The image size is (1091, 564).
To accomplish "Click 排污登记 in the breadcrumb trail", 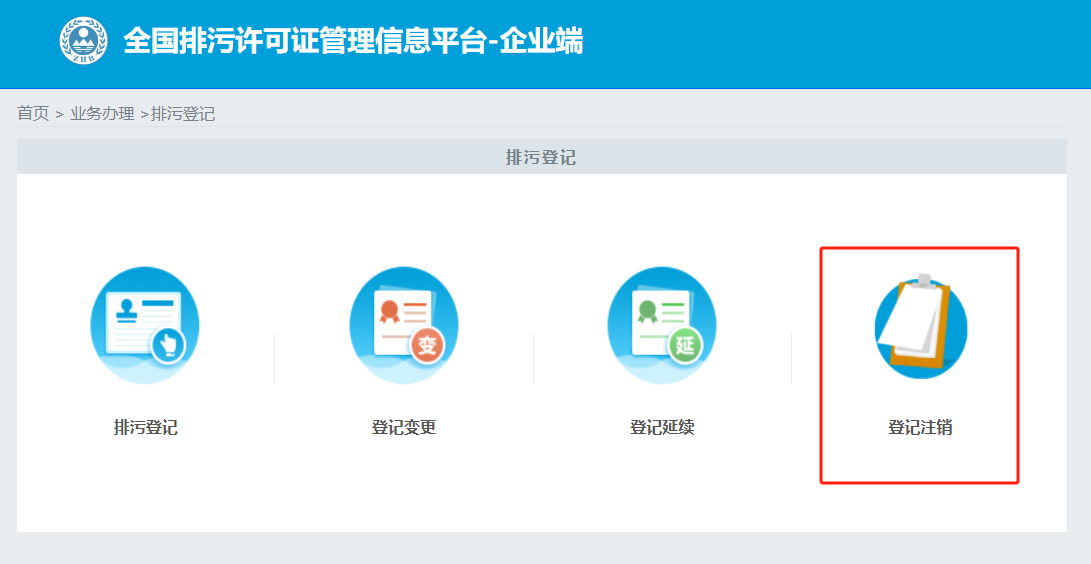I will coord(183,114).
